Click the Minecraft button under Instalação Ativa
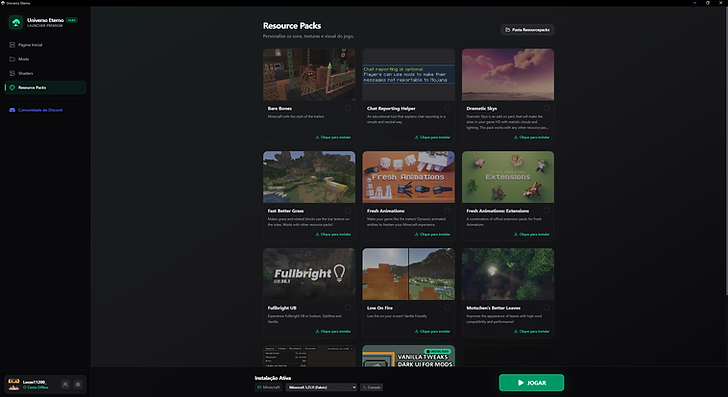Viewport: 728px width, 397px height. [269, 387]
